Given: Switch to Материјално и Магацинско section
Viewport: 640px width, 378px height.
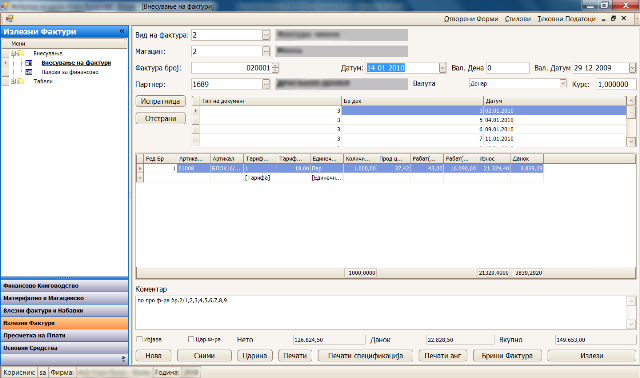Looking at the screenshot, I should click(x=64, y=298).
